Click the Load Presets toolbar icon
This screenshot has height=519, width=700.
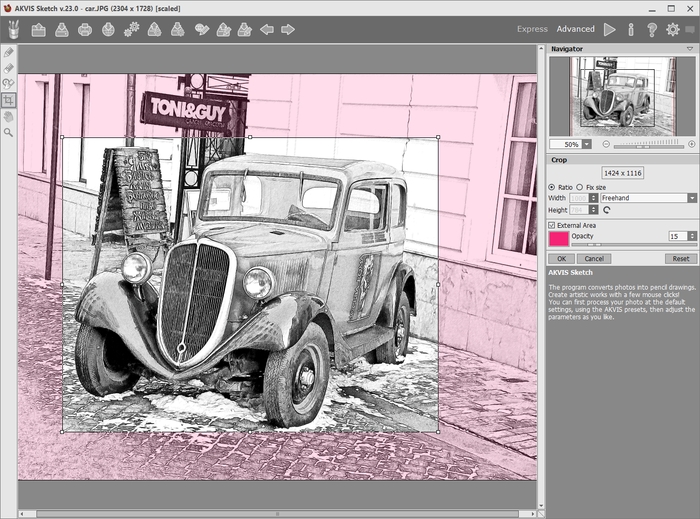(154, 30)
